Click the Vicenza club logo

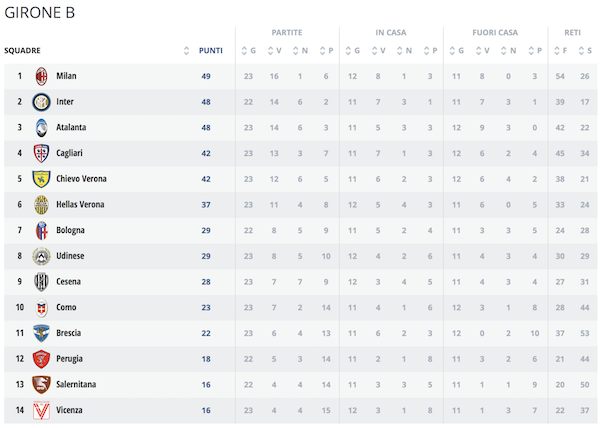41,410
